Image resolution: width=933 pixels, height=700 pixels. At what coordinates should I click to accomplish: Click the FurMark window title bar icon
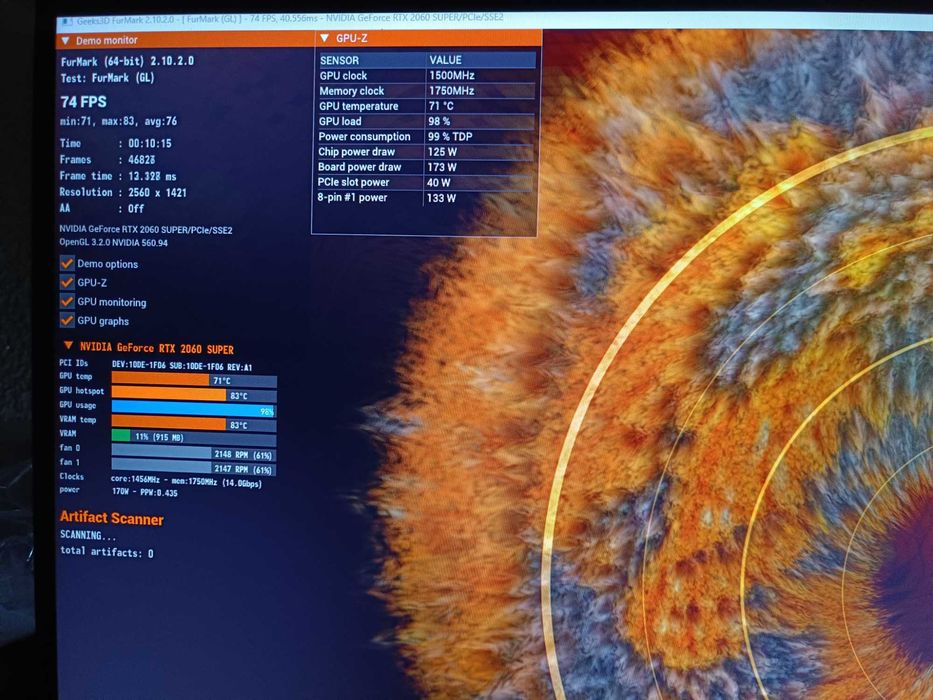(66, 21)
